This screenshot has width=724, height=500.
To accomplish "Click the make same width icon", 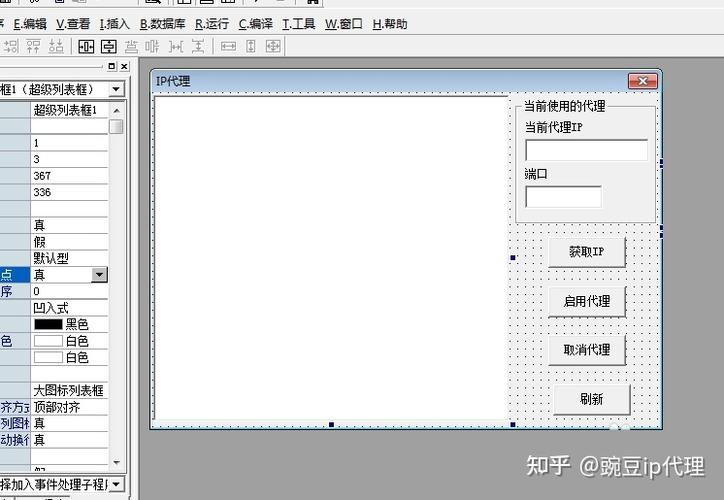I will click(228, 46).
